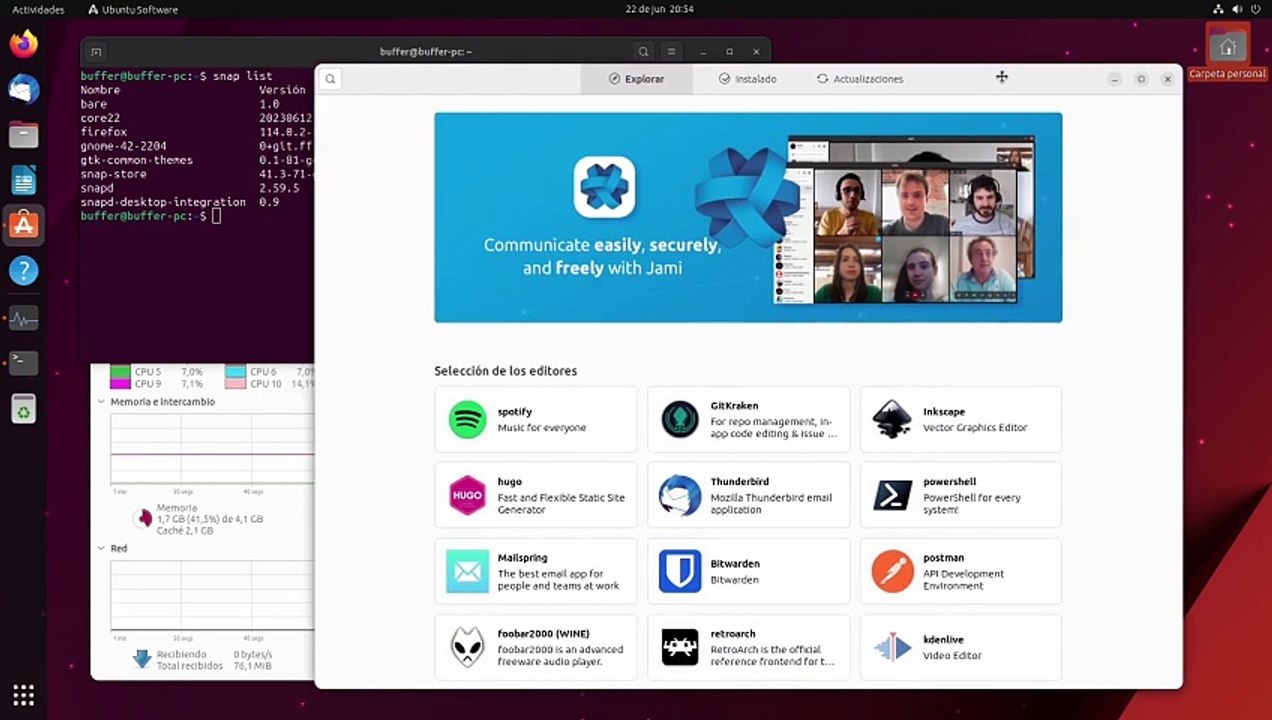Image resolution: width=1272 pixels, height=720 pixels.
Task: Switch to the Actualizaciones tab
Action: [x=860, y=79]
